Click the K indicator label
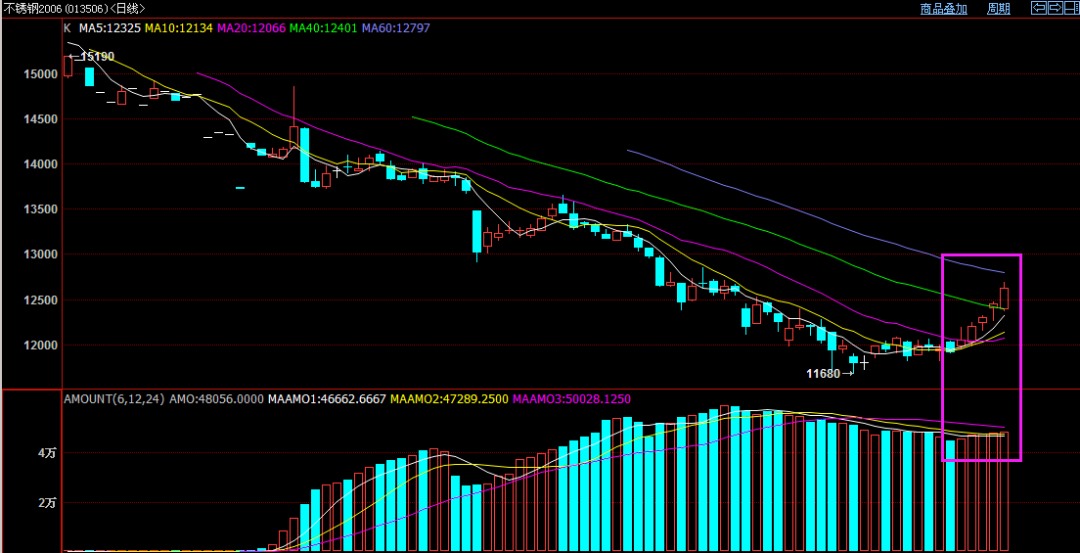The width and height of the screenshot is (1080, 553). [67, 28]
